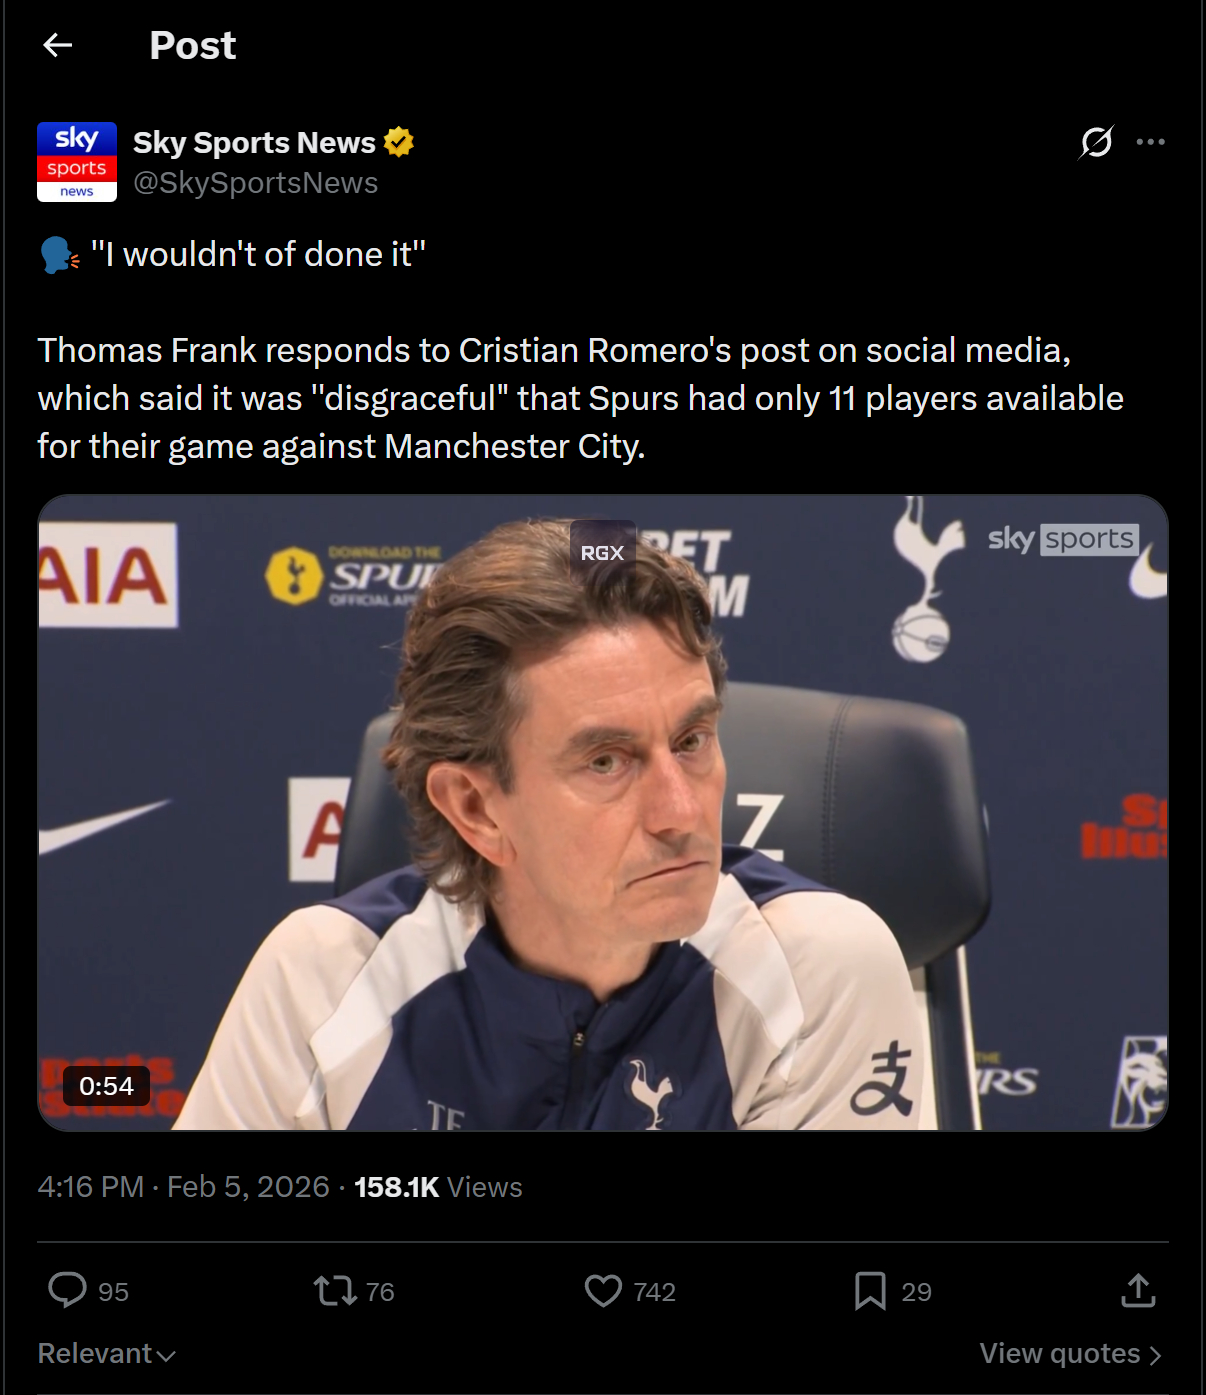Click the gold verified badge
This screenshot has width=1206, height=1395.
(399, 142)
